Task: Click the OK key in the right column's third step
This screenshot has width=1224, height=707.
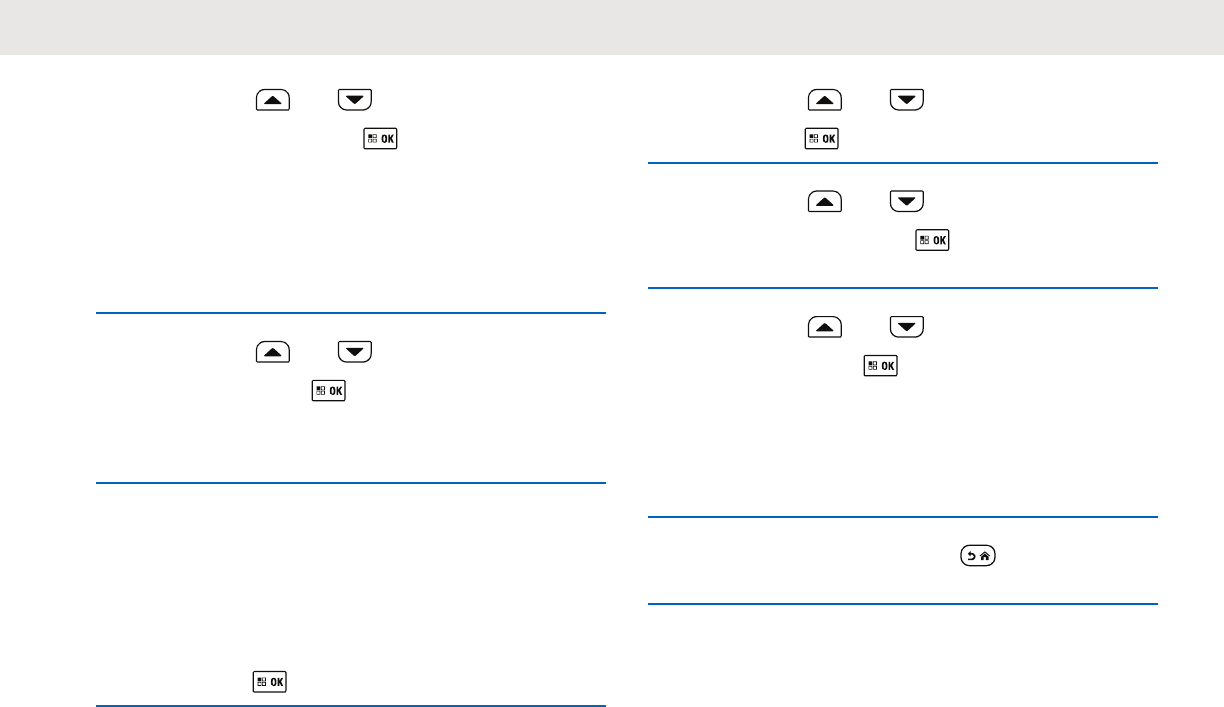Action: [881, 367]
